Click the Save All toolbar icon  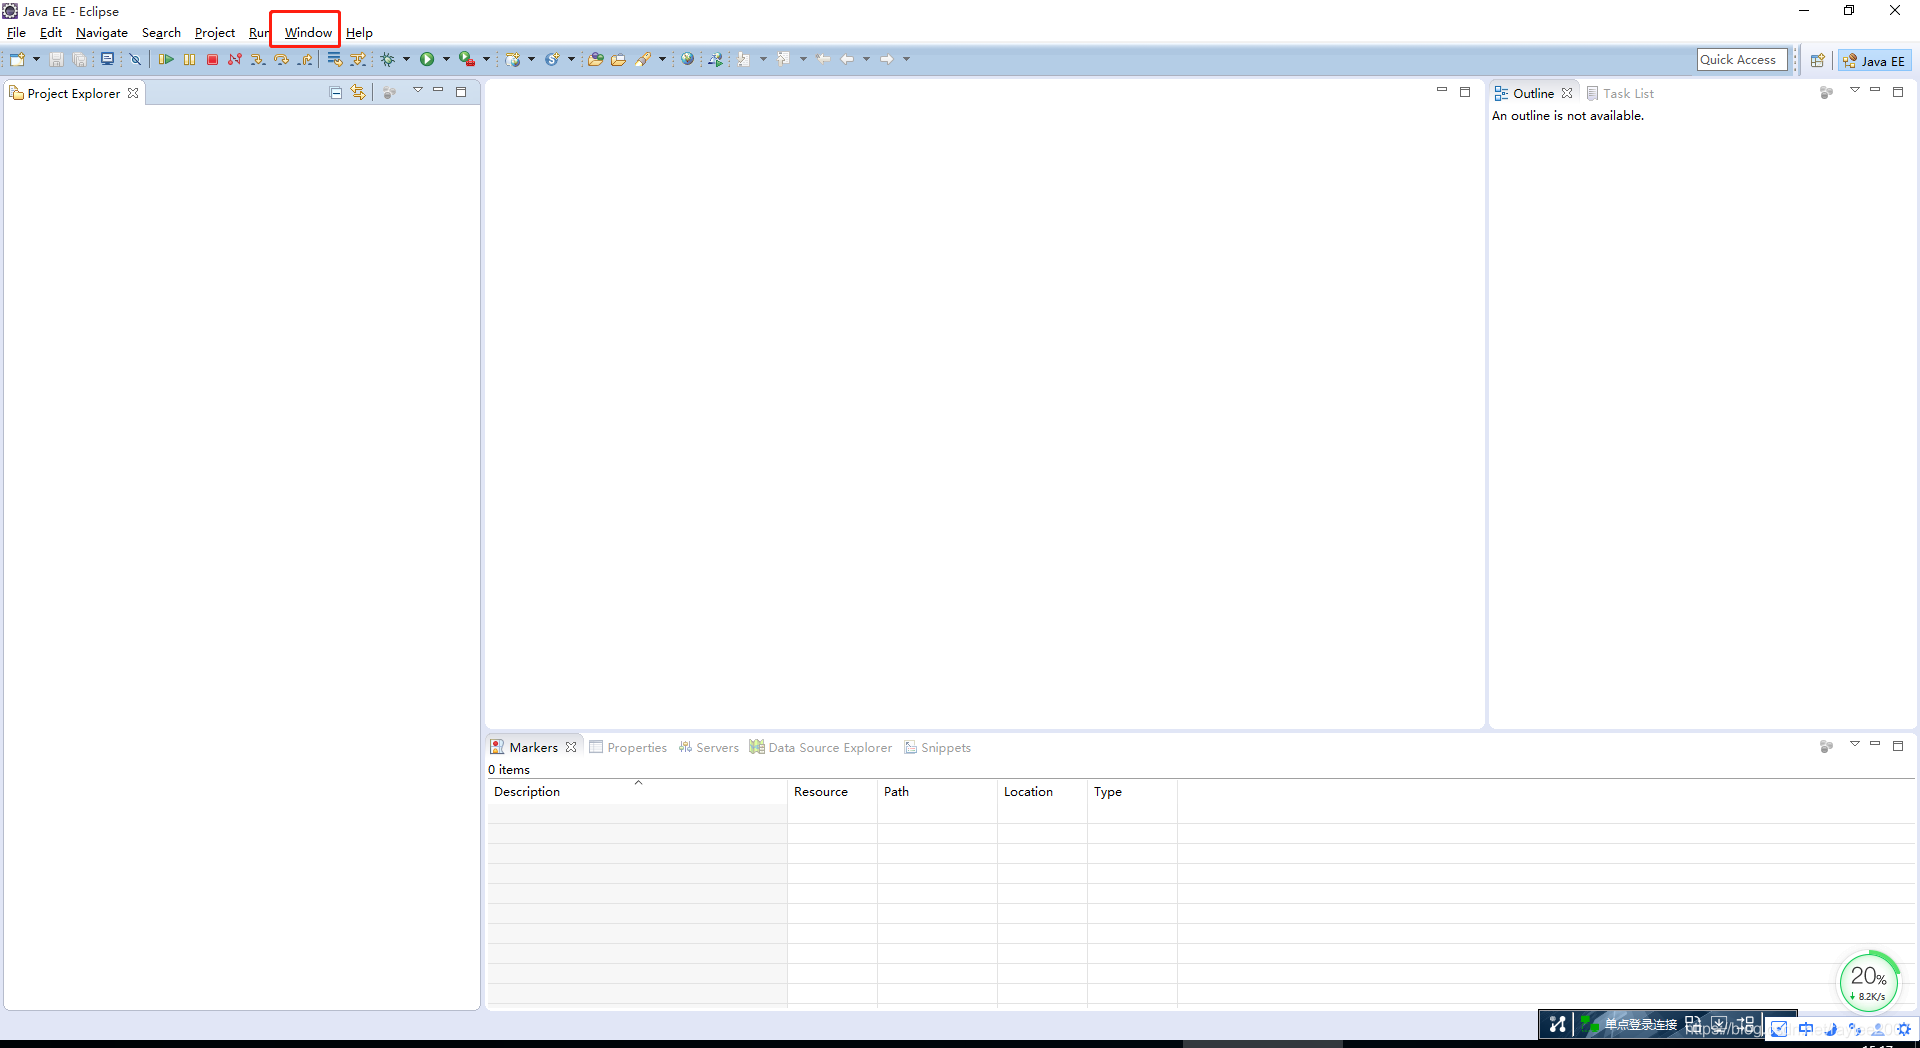point(79,60)
